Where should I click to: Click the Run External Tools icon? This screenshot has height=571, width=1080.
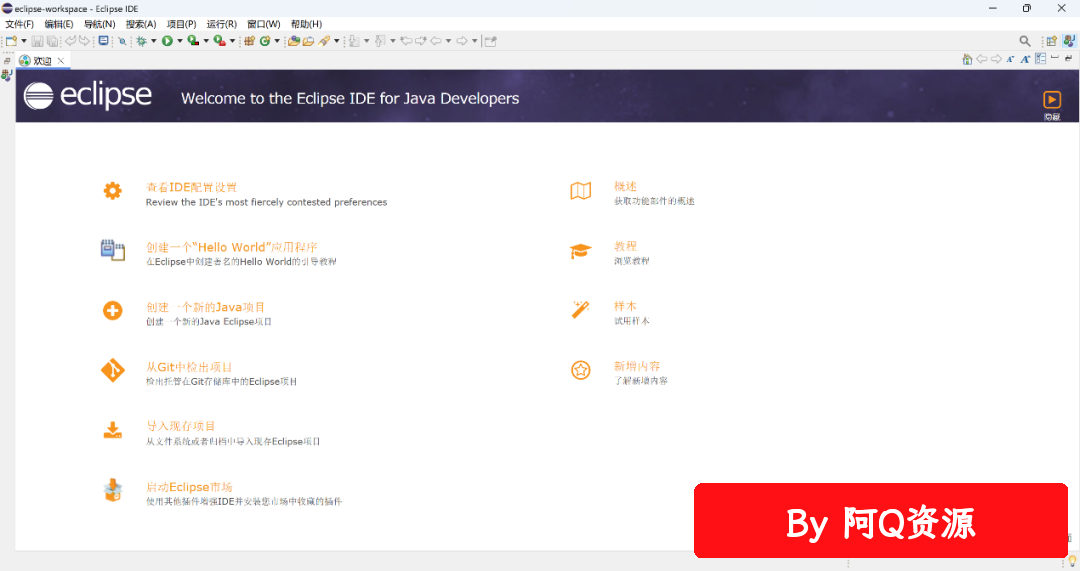tap(220, 41)
